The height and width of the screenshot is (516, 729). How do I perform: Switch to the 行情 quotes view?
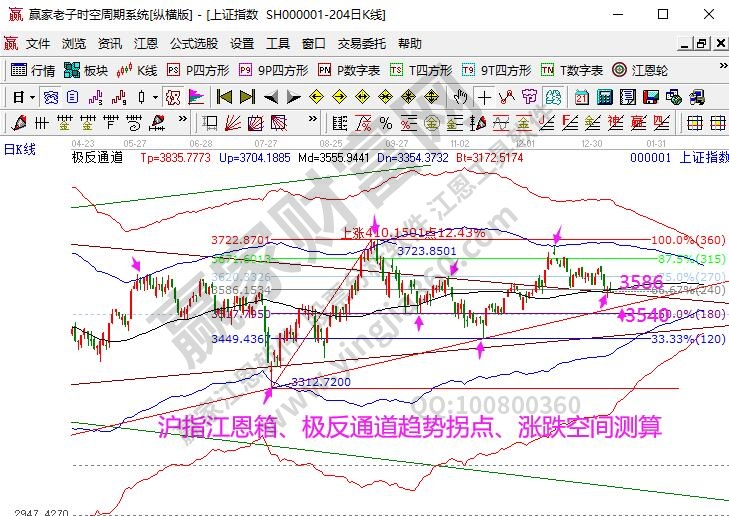33,70
